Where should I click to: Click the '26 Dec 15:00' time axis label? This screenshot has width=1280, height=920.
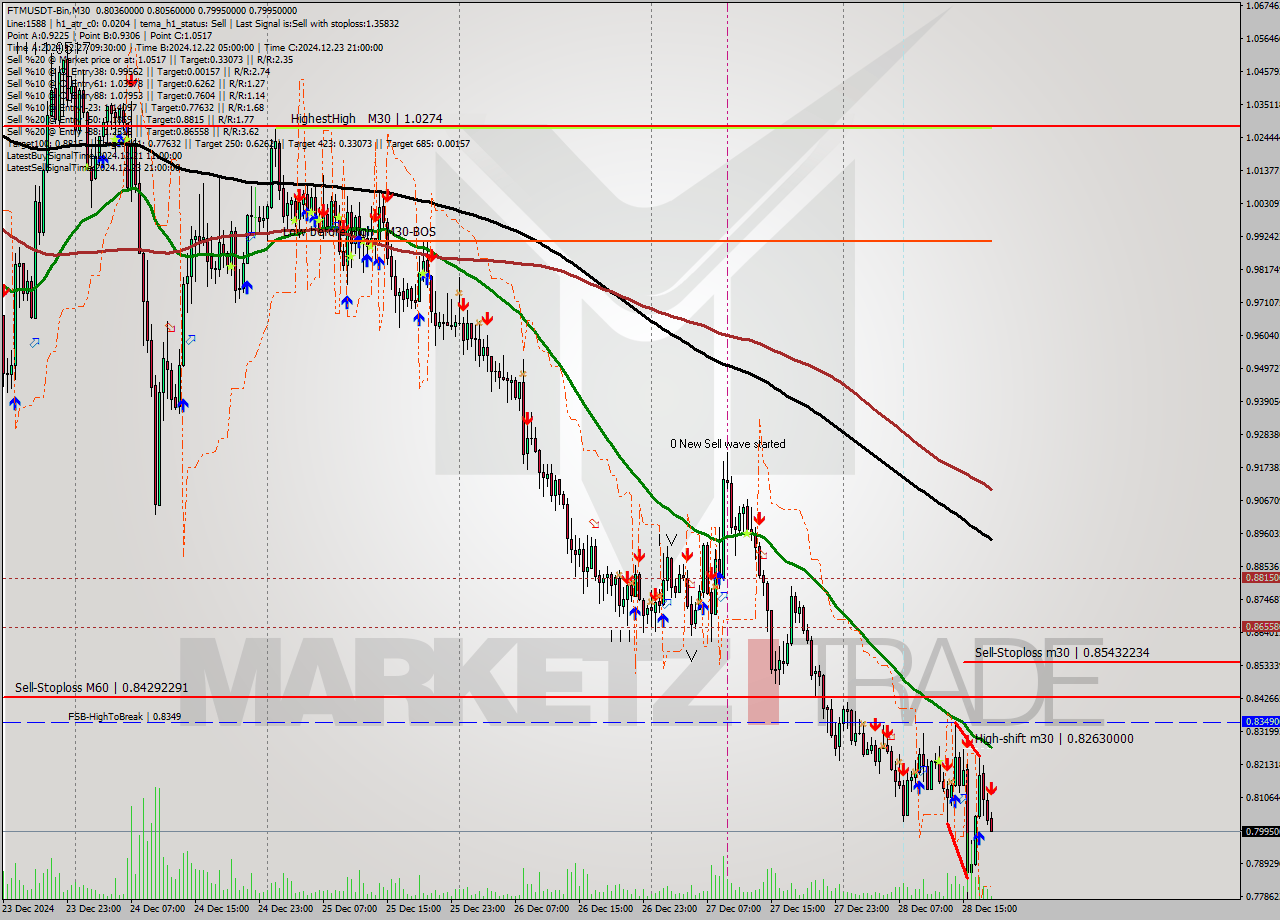click(x=606, y=909)
